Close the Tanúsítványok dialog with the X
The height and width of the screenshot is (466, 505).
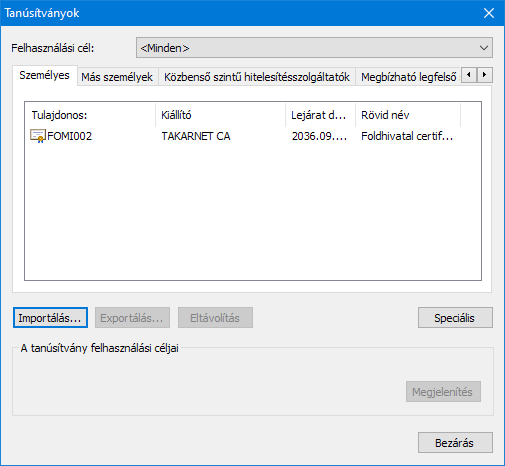[489, 13]
